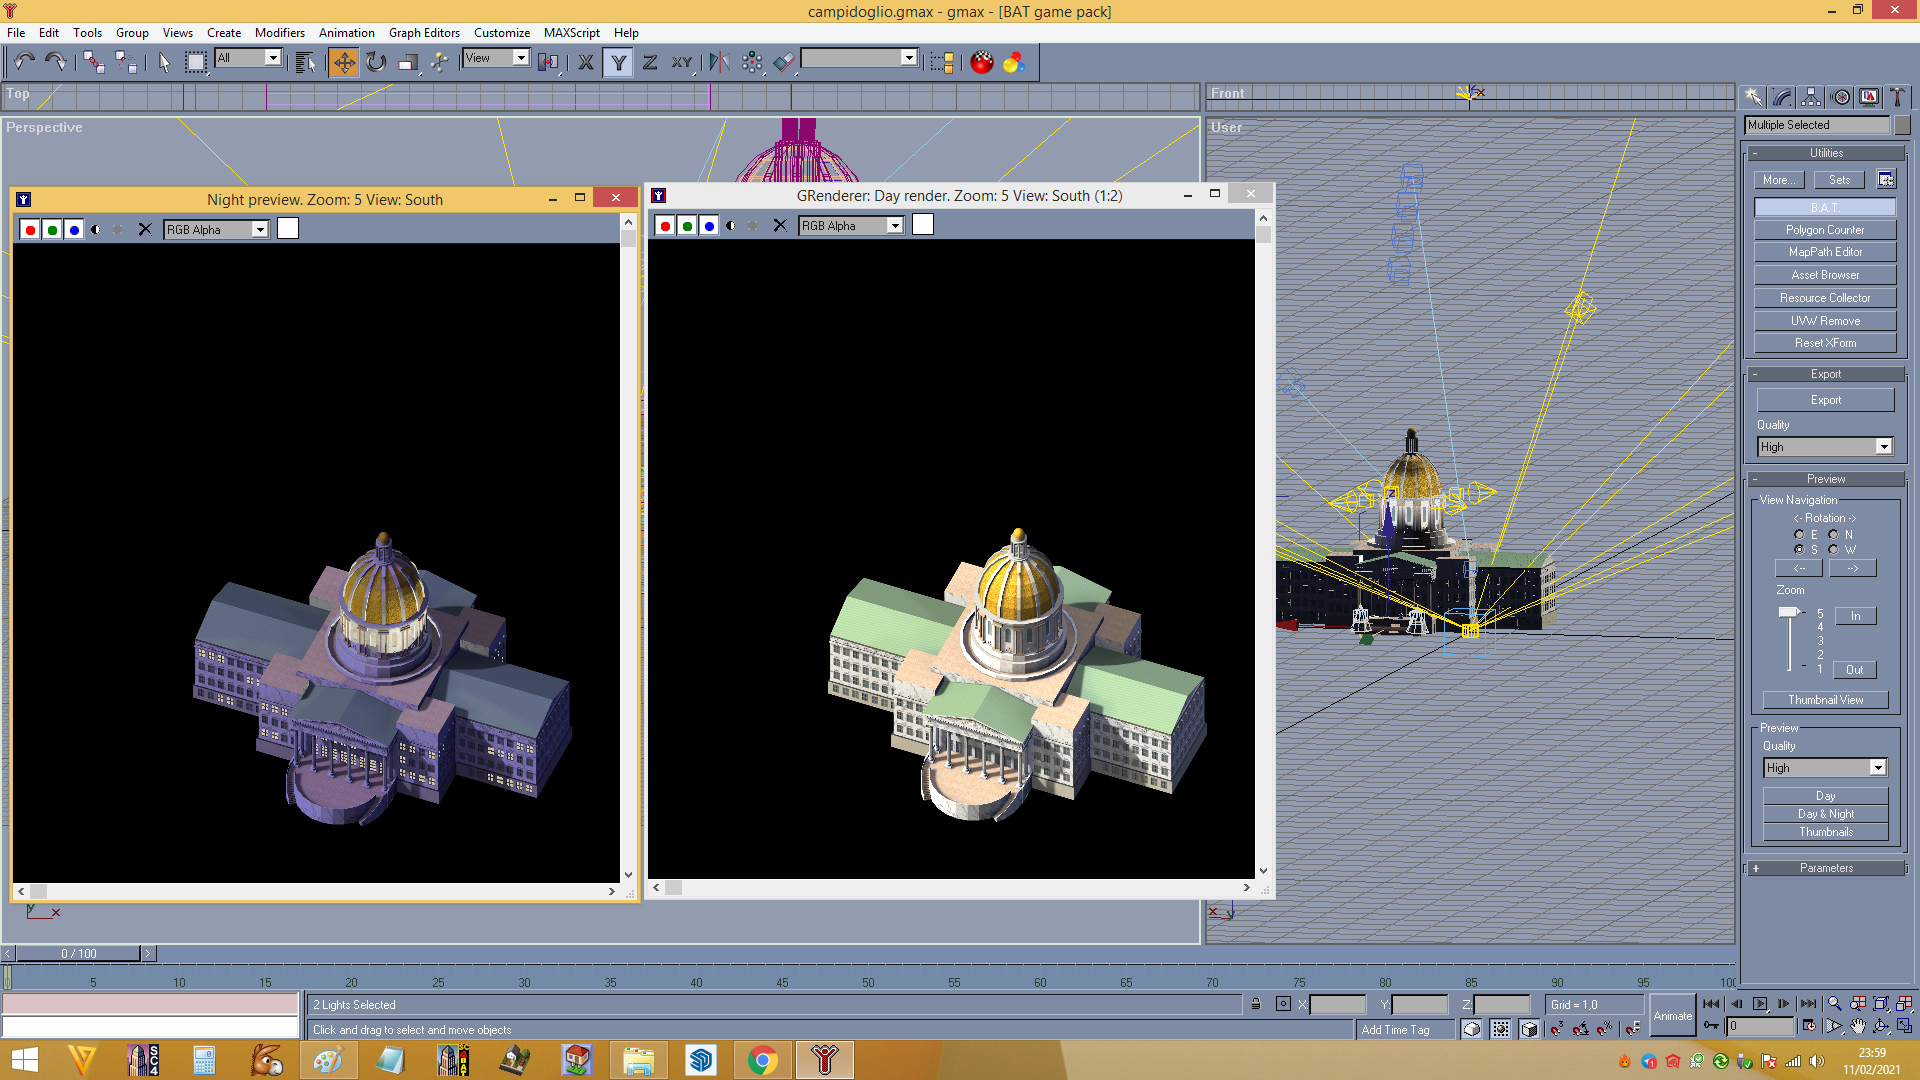Open the Material Navigator colored balls icon
Image resolution: width=1920 pixels, height=1080 pixels.
[x=1014, y=62]
